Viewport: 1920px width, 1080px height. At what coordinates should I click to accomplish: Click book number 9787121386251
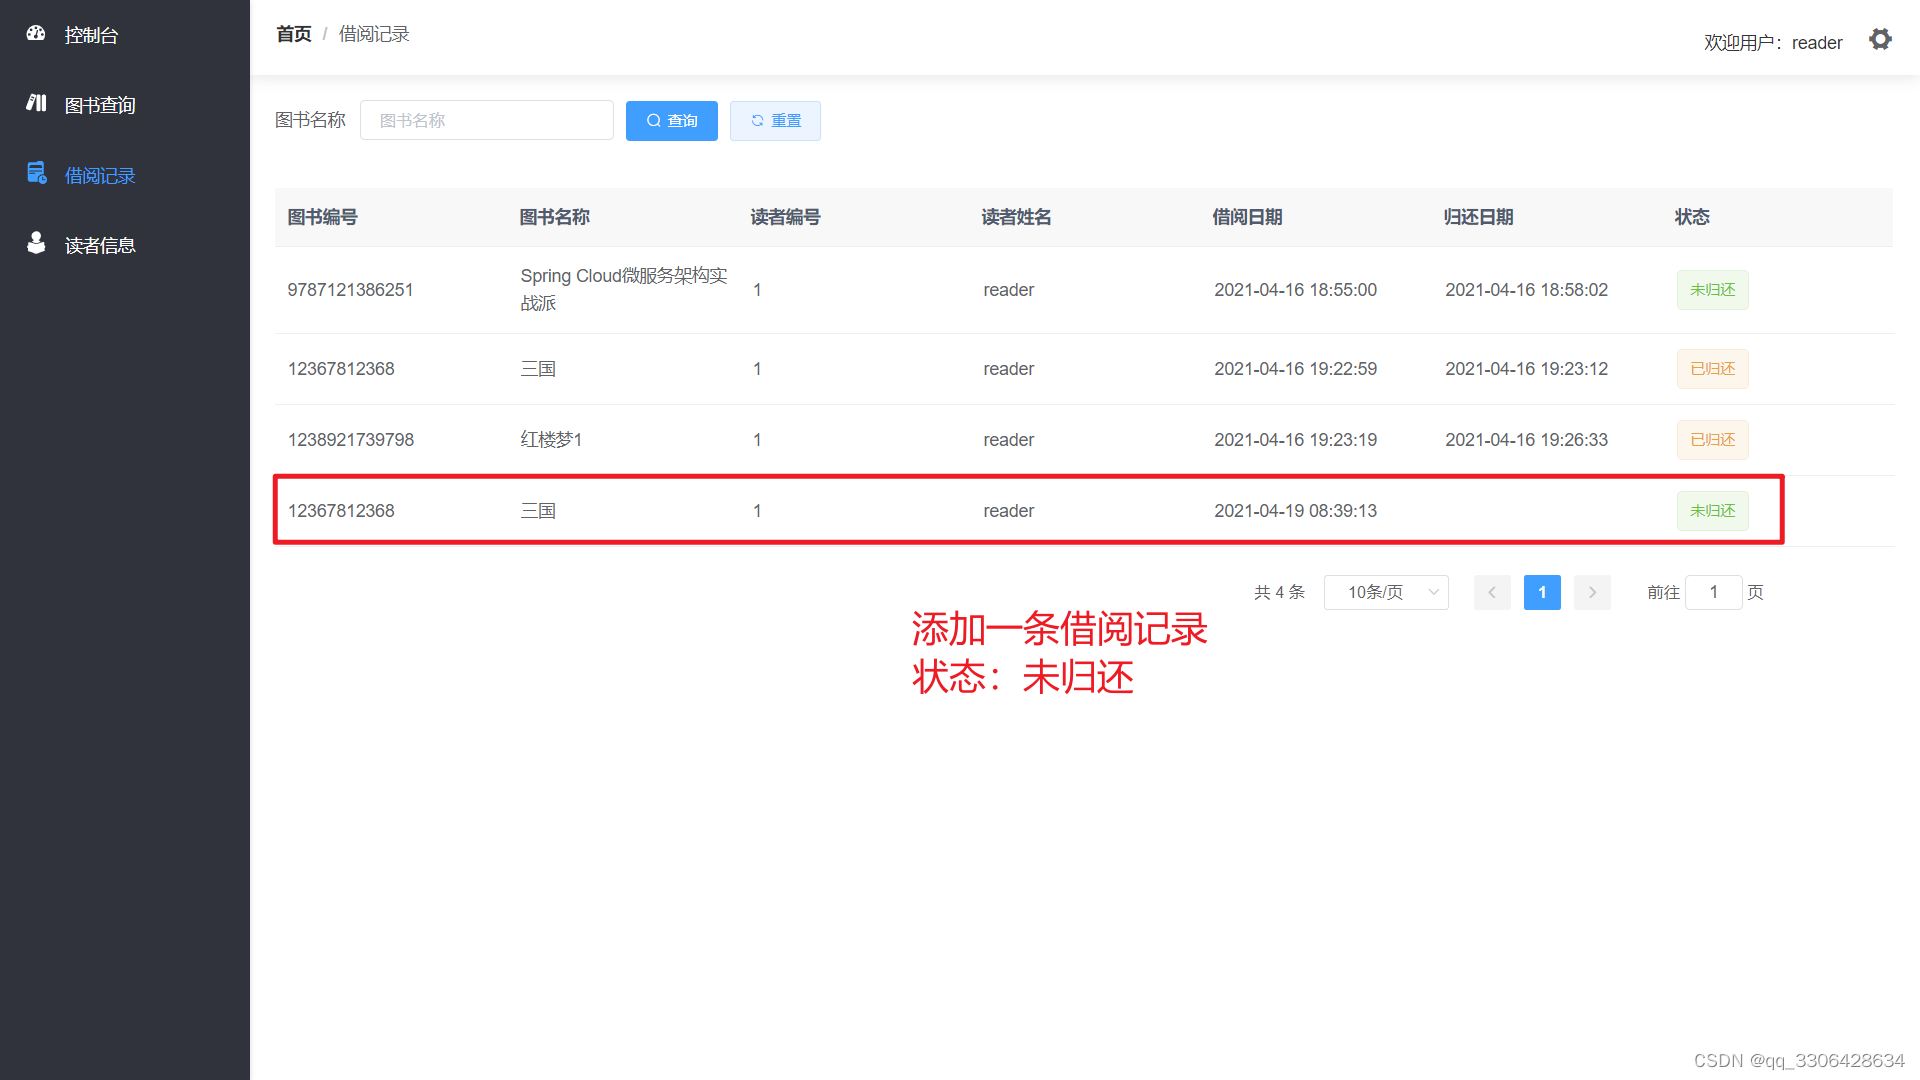[350, 290]
